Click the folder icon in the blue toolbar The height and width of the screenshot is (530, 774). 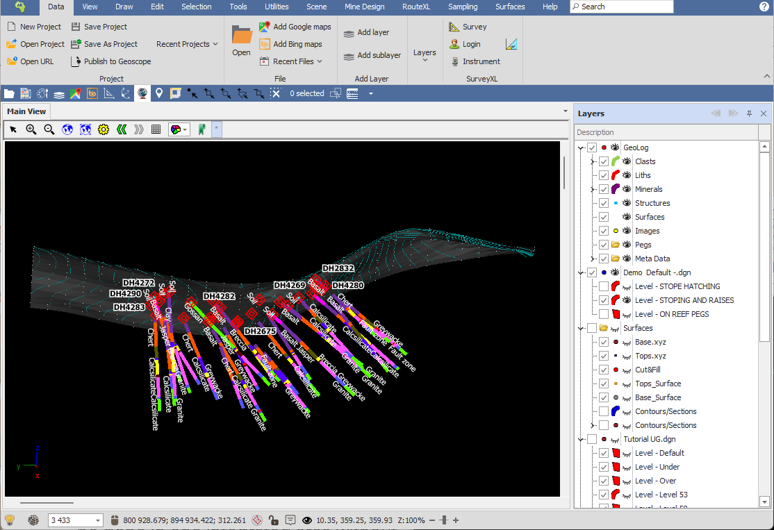pyautogui.click(x=9, y=93)
